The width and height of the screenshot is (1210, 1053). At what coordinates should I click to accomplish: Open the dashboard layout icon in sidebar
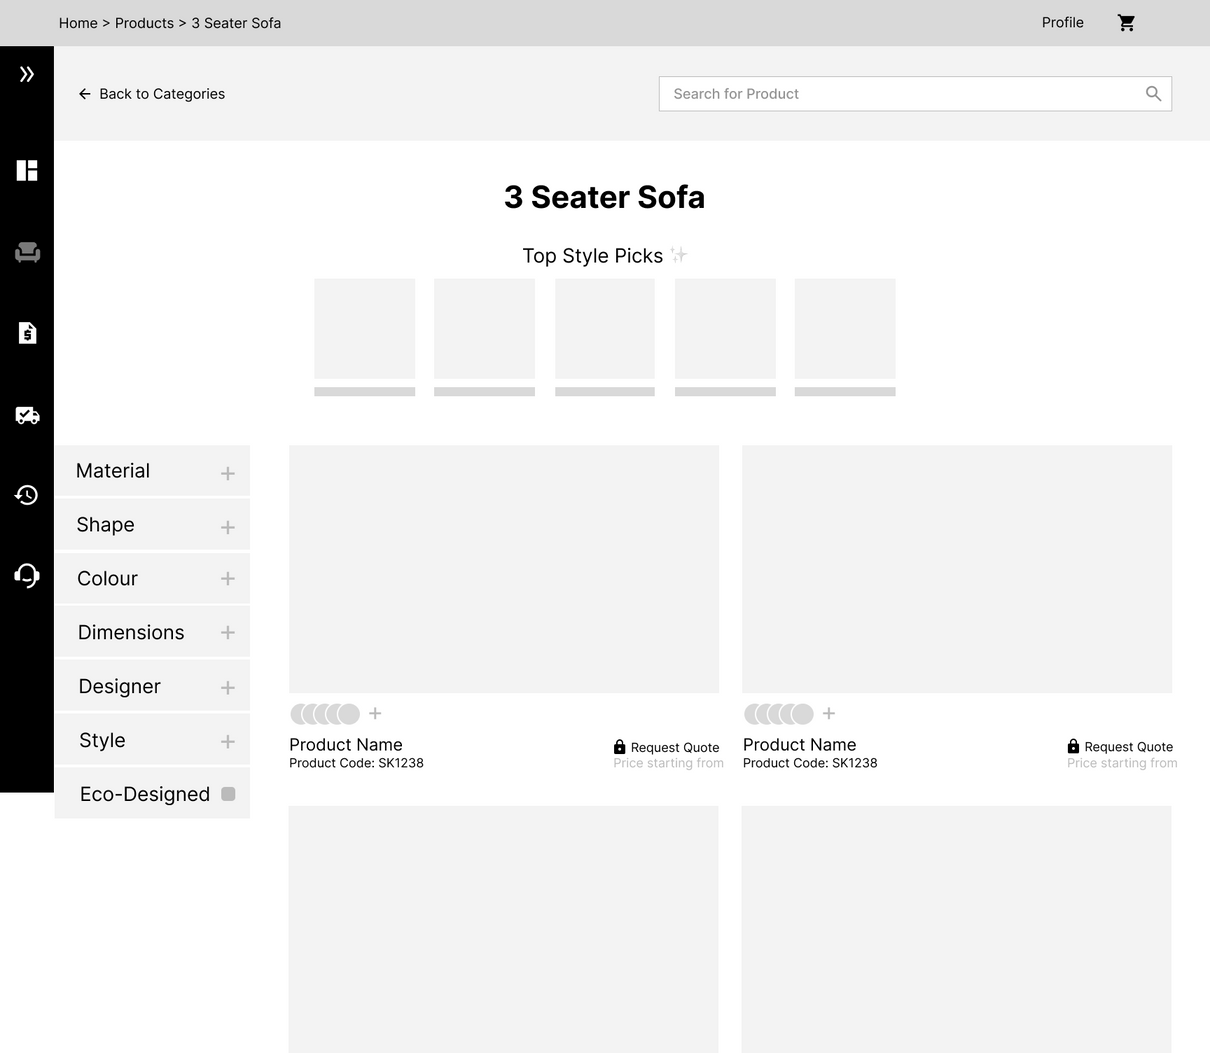pyautogui.click(x=27, y=171)
